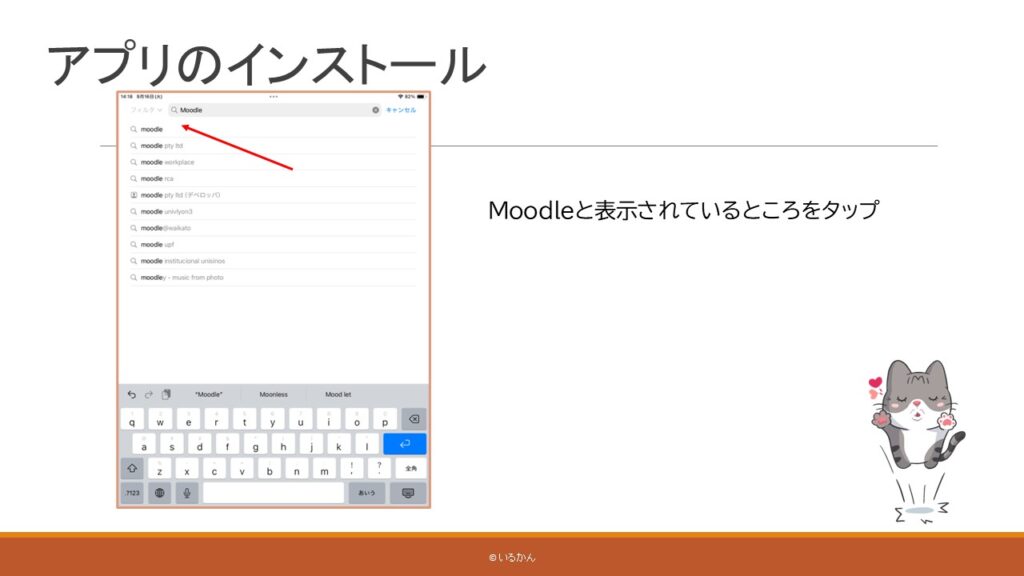Toggle the 全角 full-width key

410,468
